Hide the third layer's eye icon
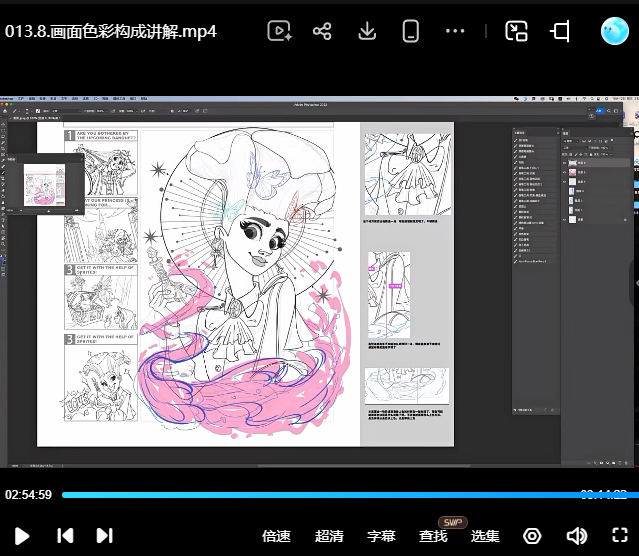639x556 pixels. (564, 182)
